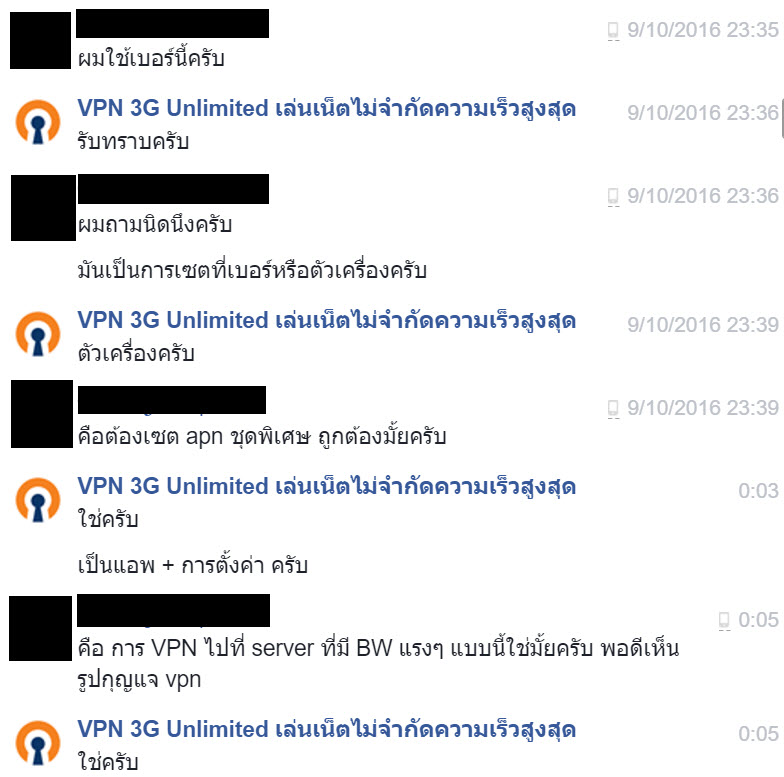Click the 0:03 timestamp of 'ใช่ครับ' reply
This screenshot has height=777, width=784.
coord(758,490)
